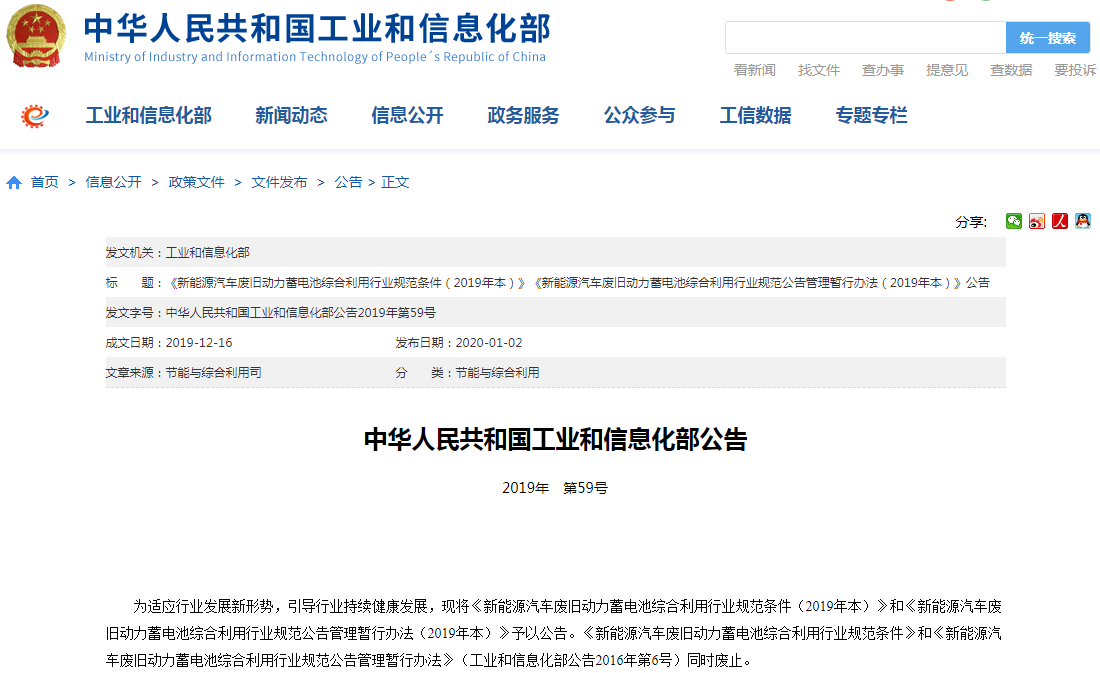Click the 统一搜索 search button
Screen dimensions: 1100x673
(1047, 38)
